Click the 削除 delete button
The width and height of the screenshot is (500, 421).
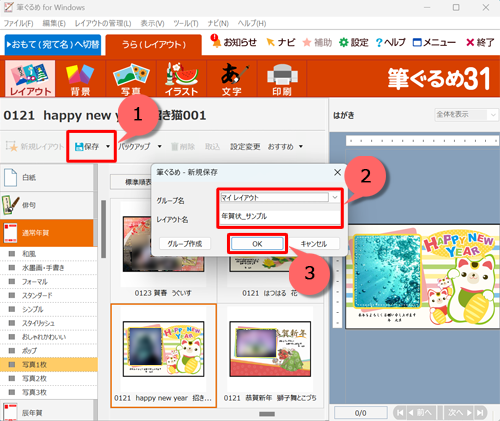(183, 146)
